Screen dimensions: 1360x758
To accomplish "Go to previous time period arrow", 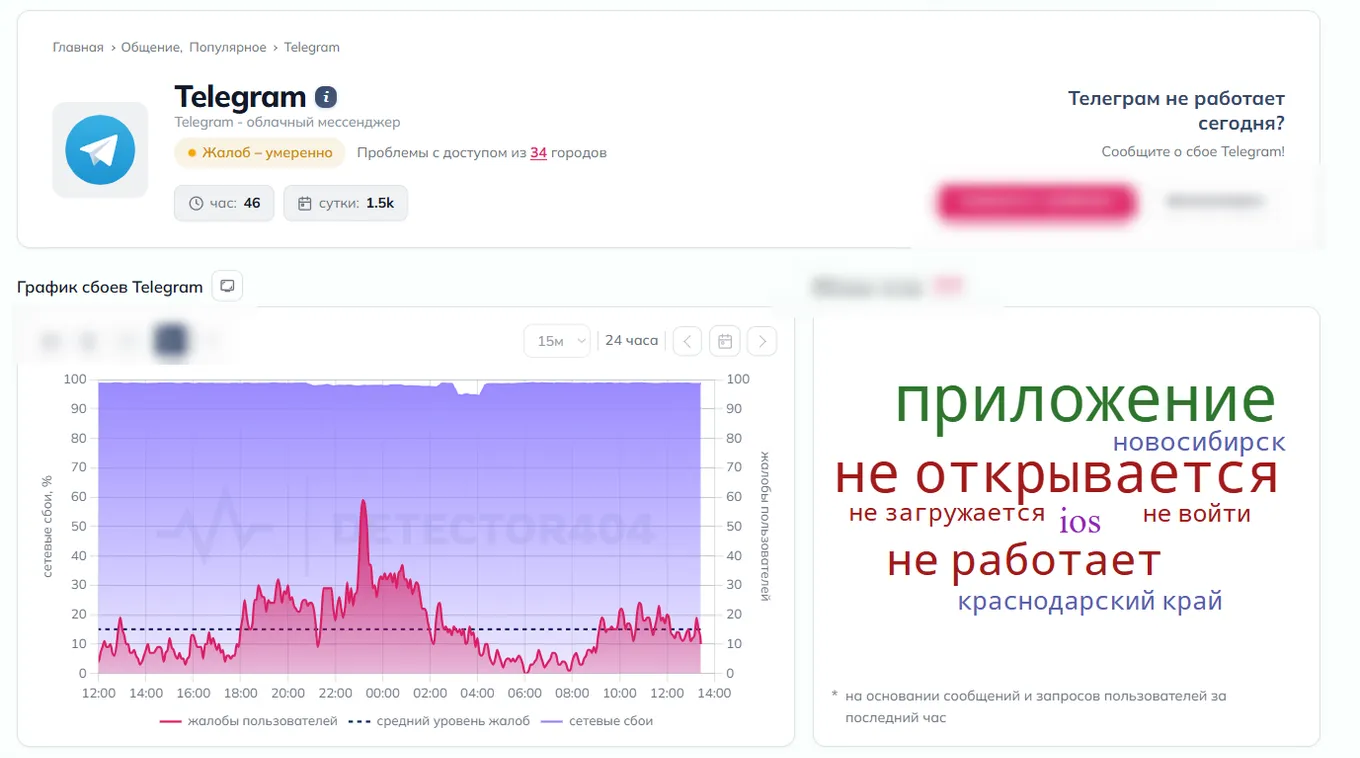I will [687, 341].
